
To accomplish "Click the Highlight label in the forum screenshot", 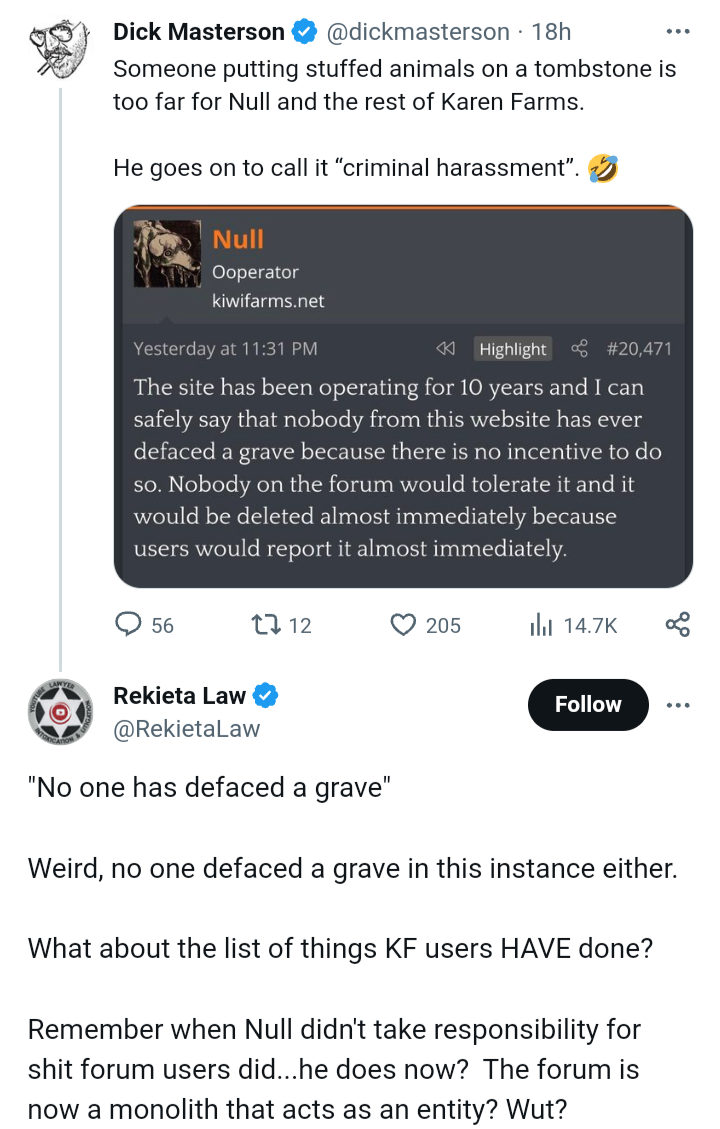I will click(x=513, y=349).
